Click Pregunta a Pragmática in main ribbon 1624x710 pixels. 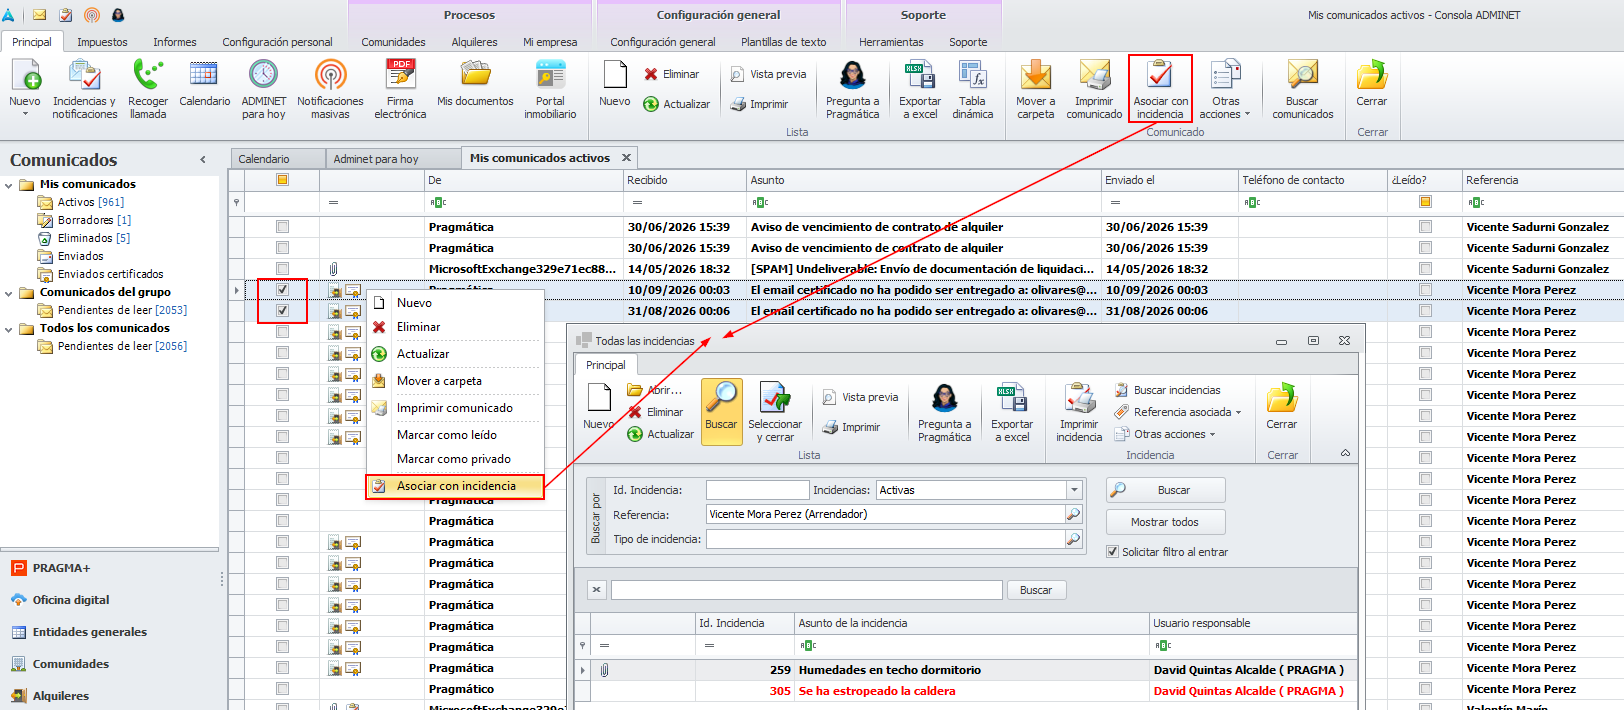[x=852, y=89]
